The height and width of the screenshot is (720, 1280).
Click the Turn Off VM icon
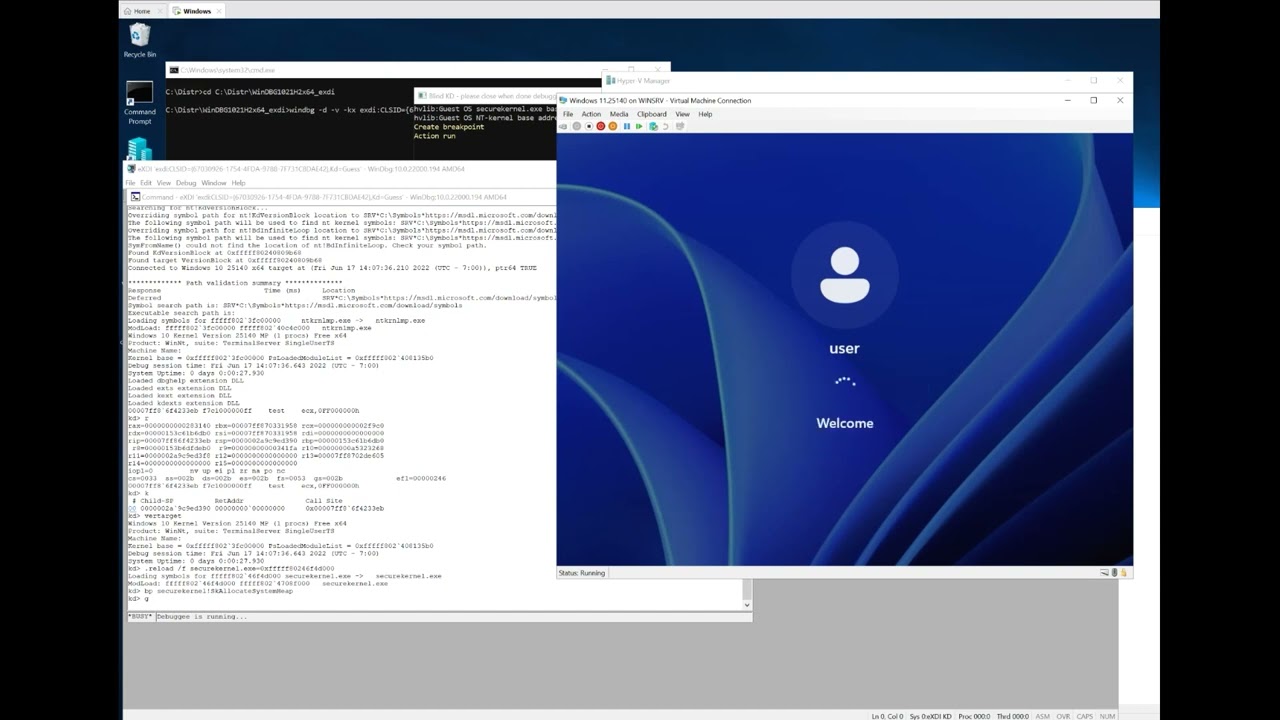pos(589,126)
